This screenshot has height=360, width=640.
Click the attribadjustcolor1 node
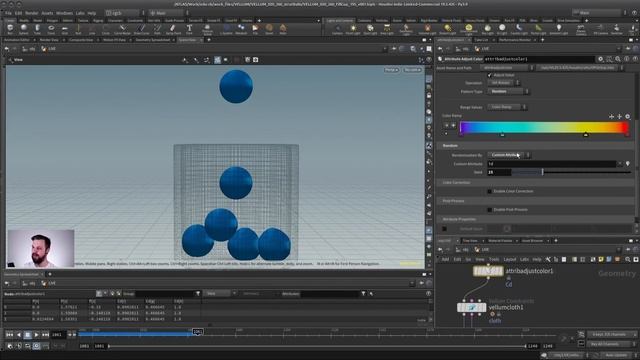[x=488, y=271]
